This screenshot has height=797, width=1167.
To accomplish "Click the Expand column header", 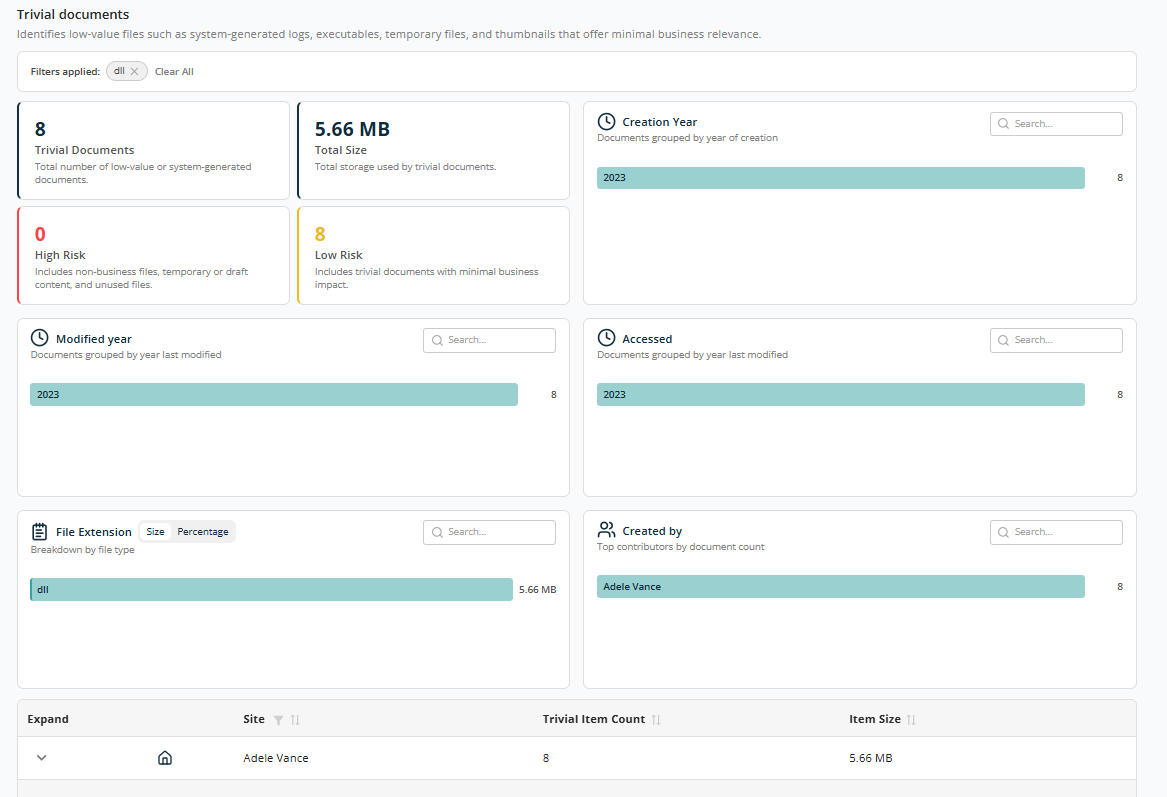I will [x=48, y=719].
